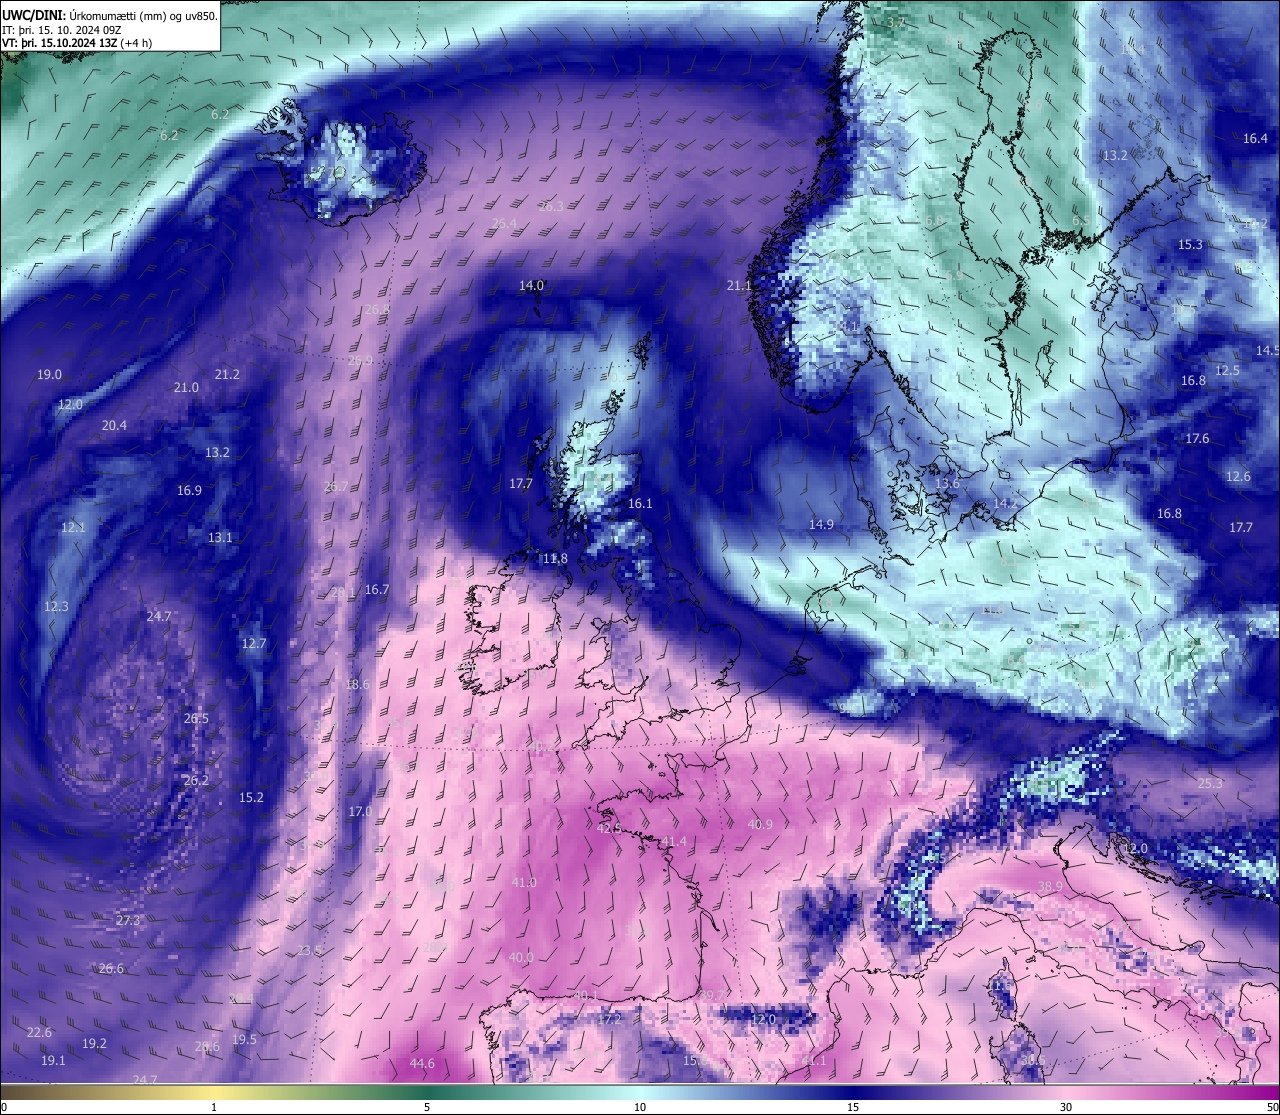The height and width of the screenshot is (1115, 1280).
Task: Click the map value '26.8'
Action: point(377,309)
